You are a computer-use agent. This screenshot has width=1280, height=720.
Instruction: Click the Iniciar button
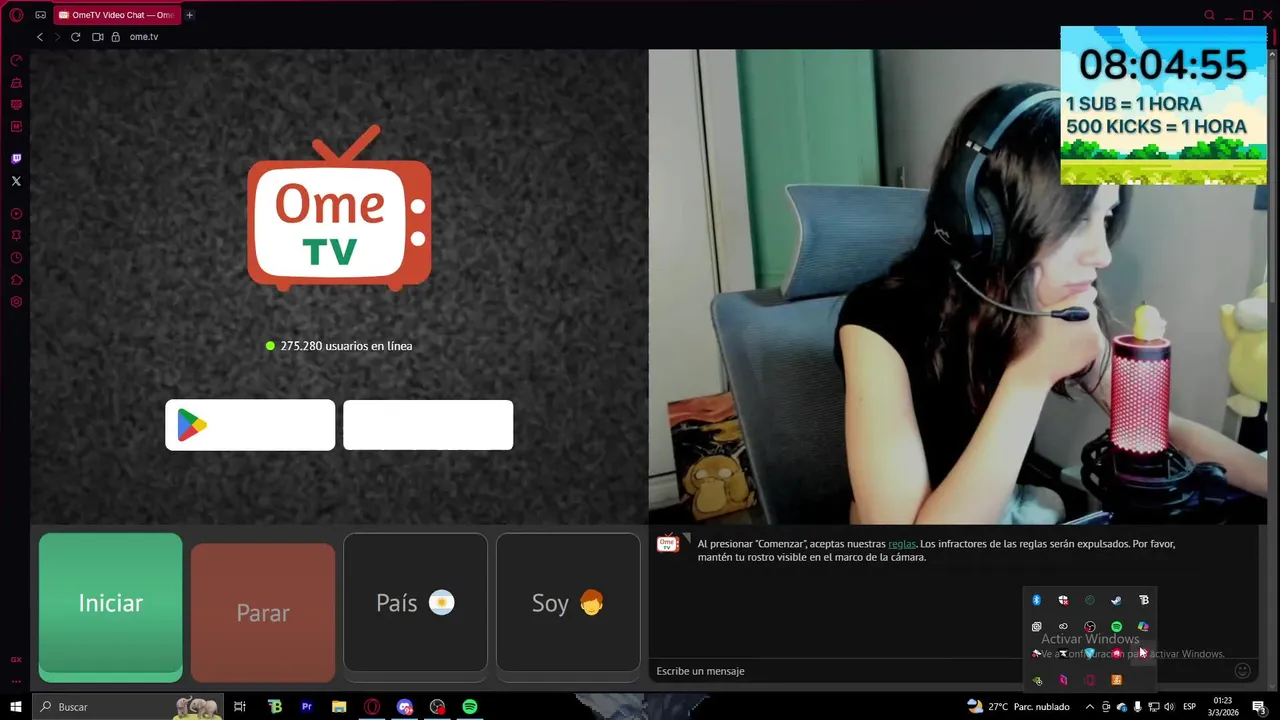click(x=110, y=607)
